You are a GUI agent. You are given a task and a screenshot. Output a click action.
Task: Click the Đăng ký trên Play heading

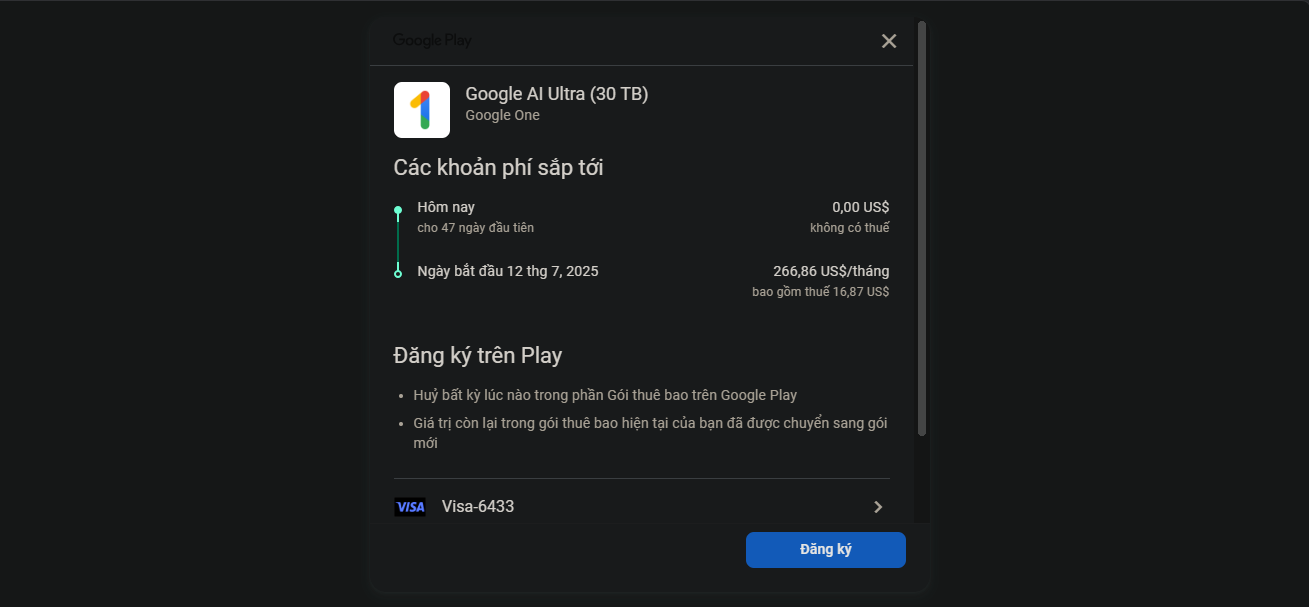(478, 355)
